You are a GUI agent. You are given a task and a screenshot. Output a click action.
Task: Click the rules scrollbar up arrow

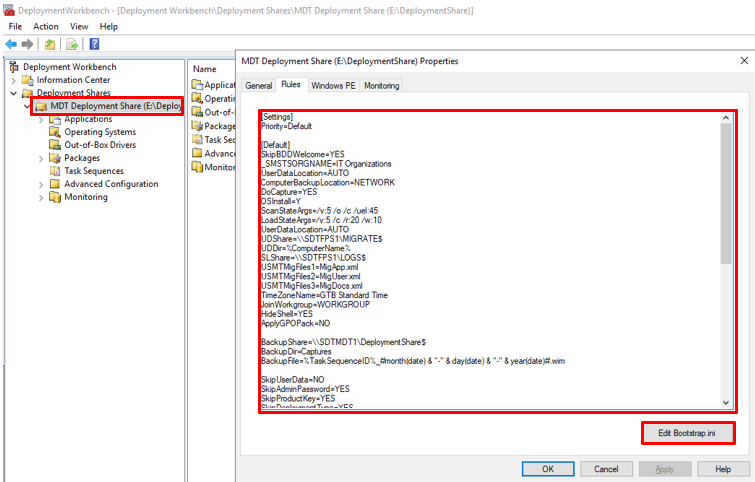726,117
